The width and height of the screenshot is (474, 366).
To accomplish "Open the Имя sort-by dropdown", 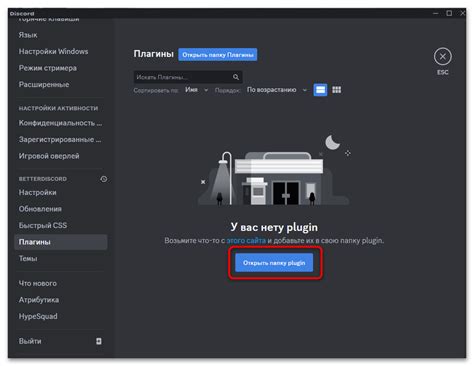I will [x=197, y=90].
